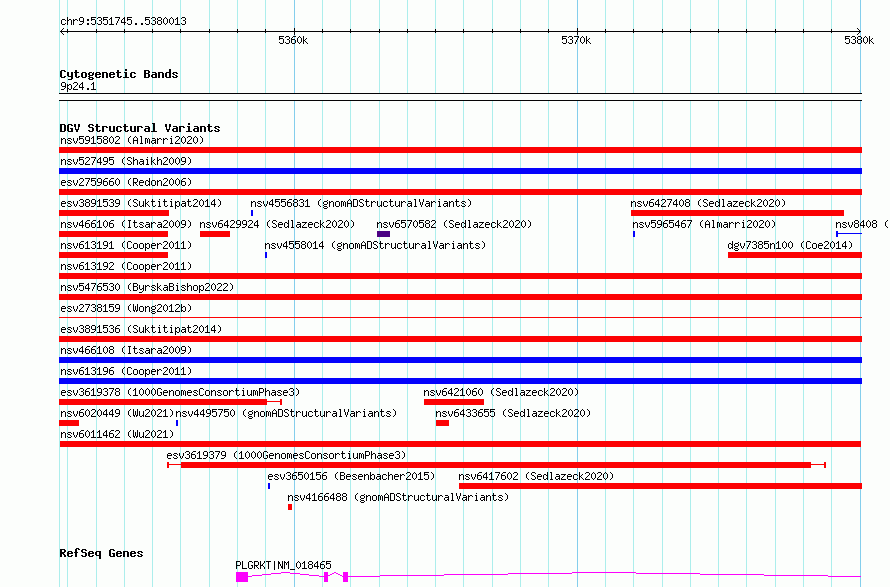Click the nsv6433655 (Sedlazeck2020) red bar

pos(442,423)
